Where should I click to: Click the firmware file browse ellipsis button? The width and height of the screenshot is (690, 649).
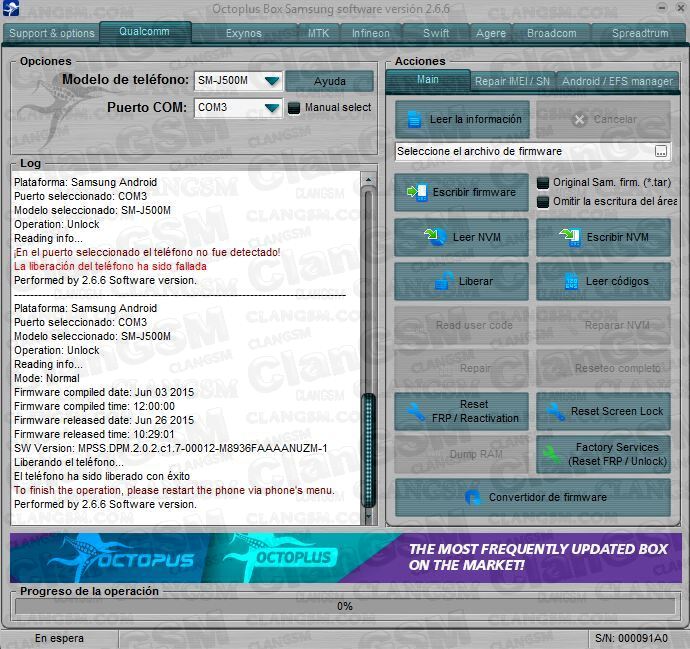coord(661,151)
